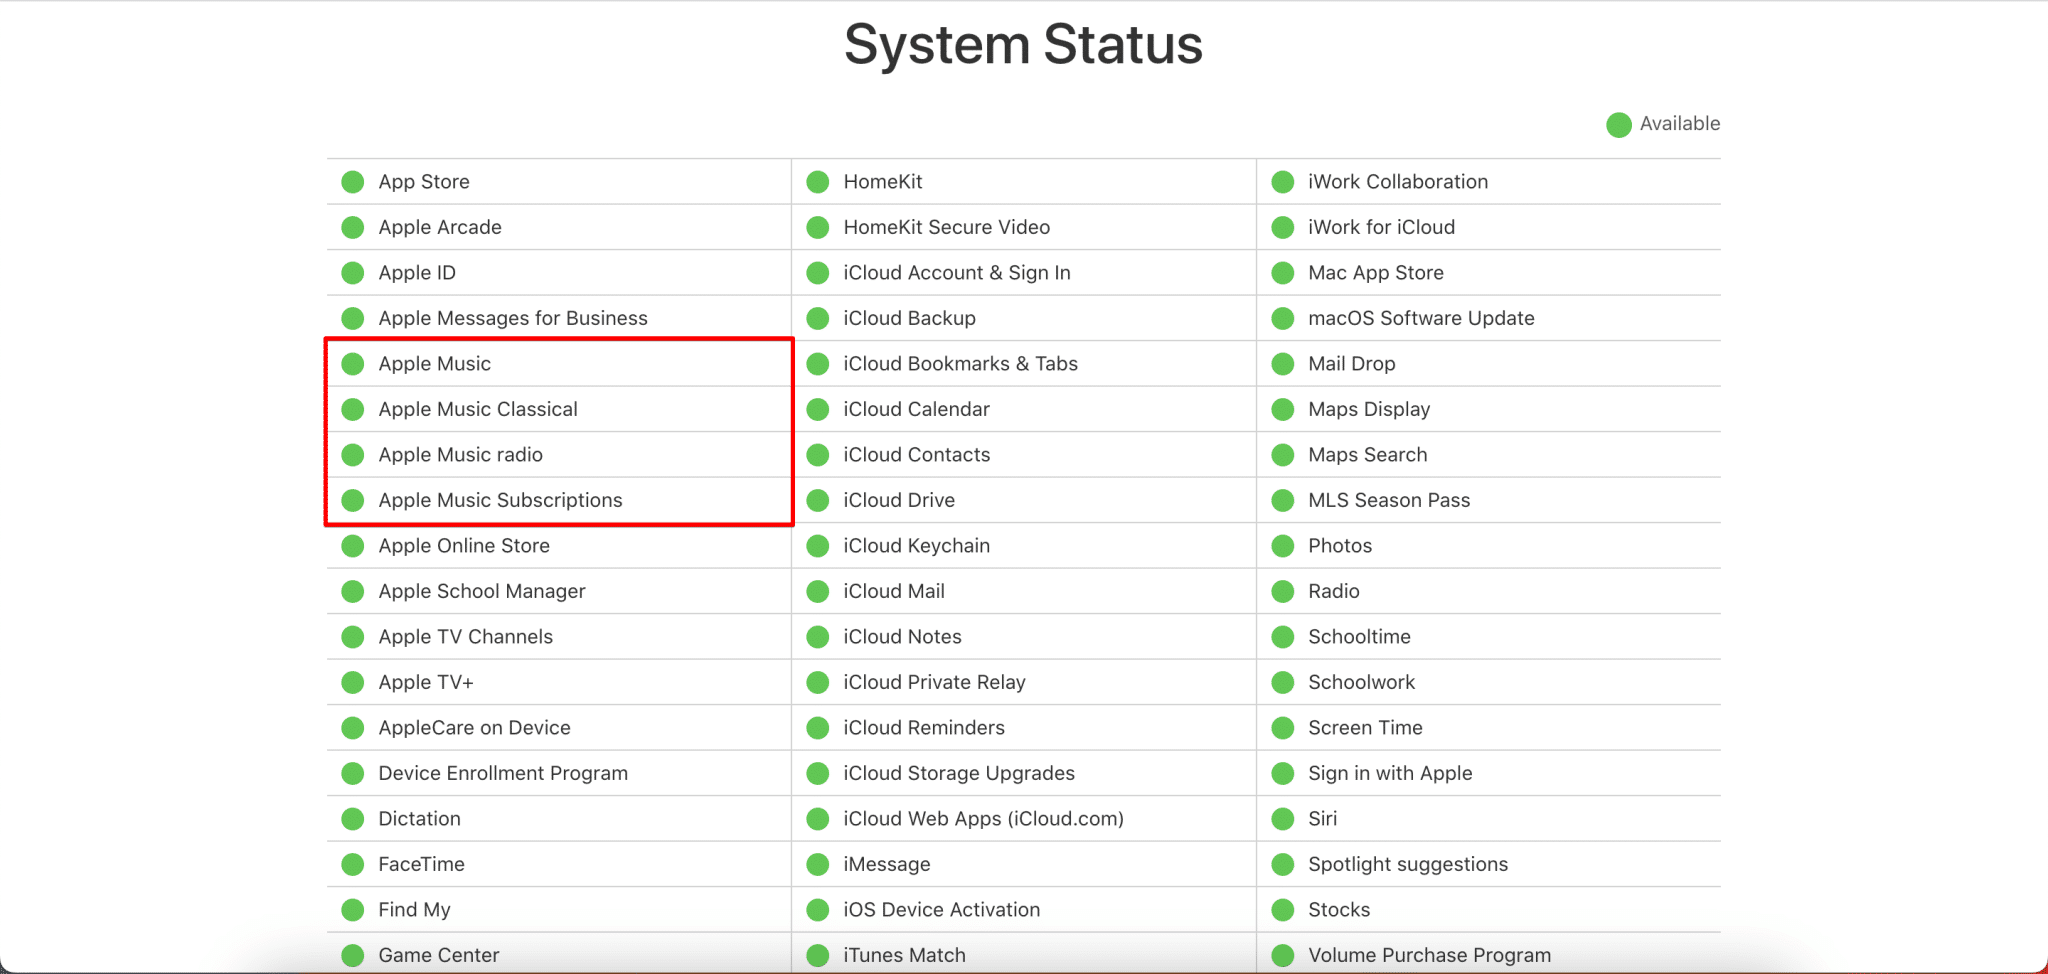2048x974 pixels.
Task: Click the green dot beside iCloud Mail
Action: (817, 591)
